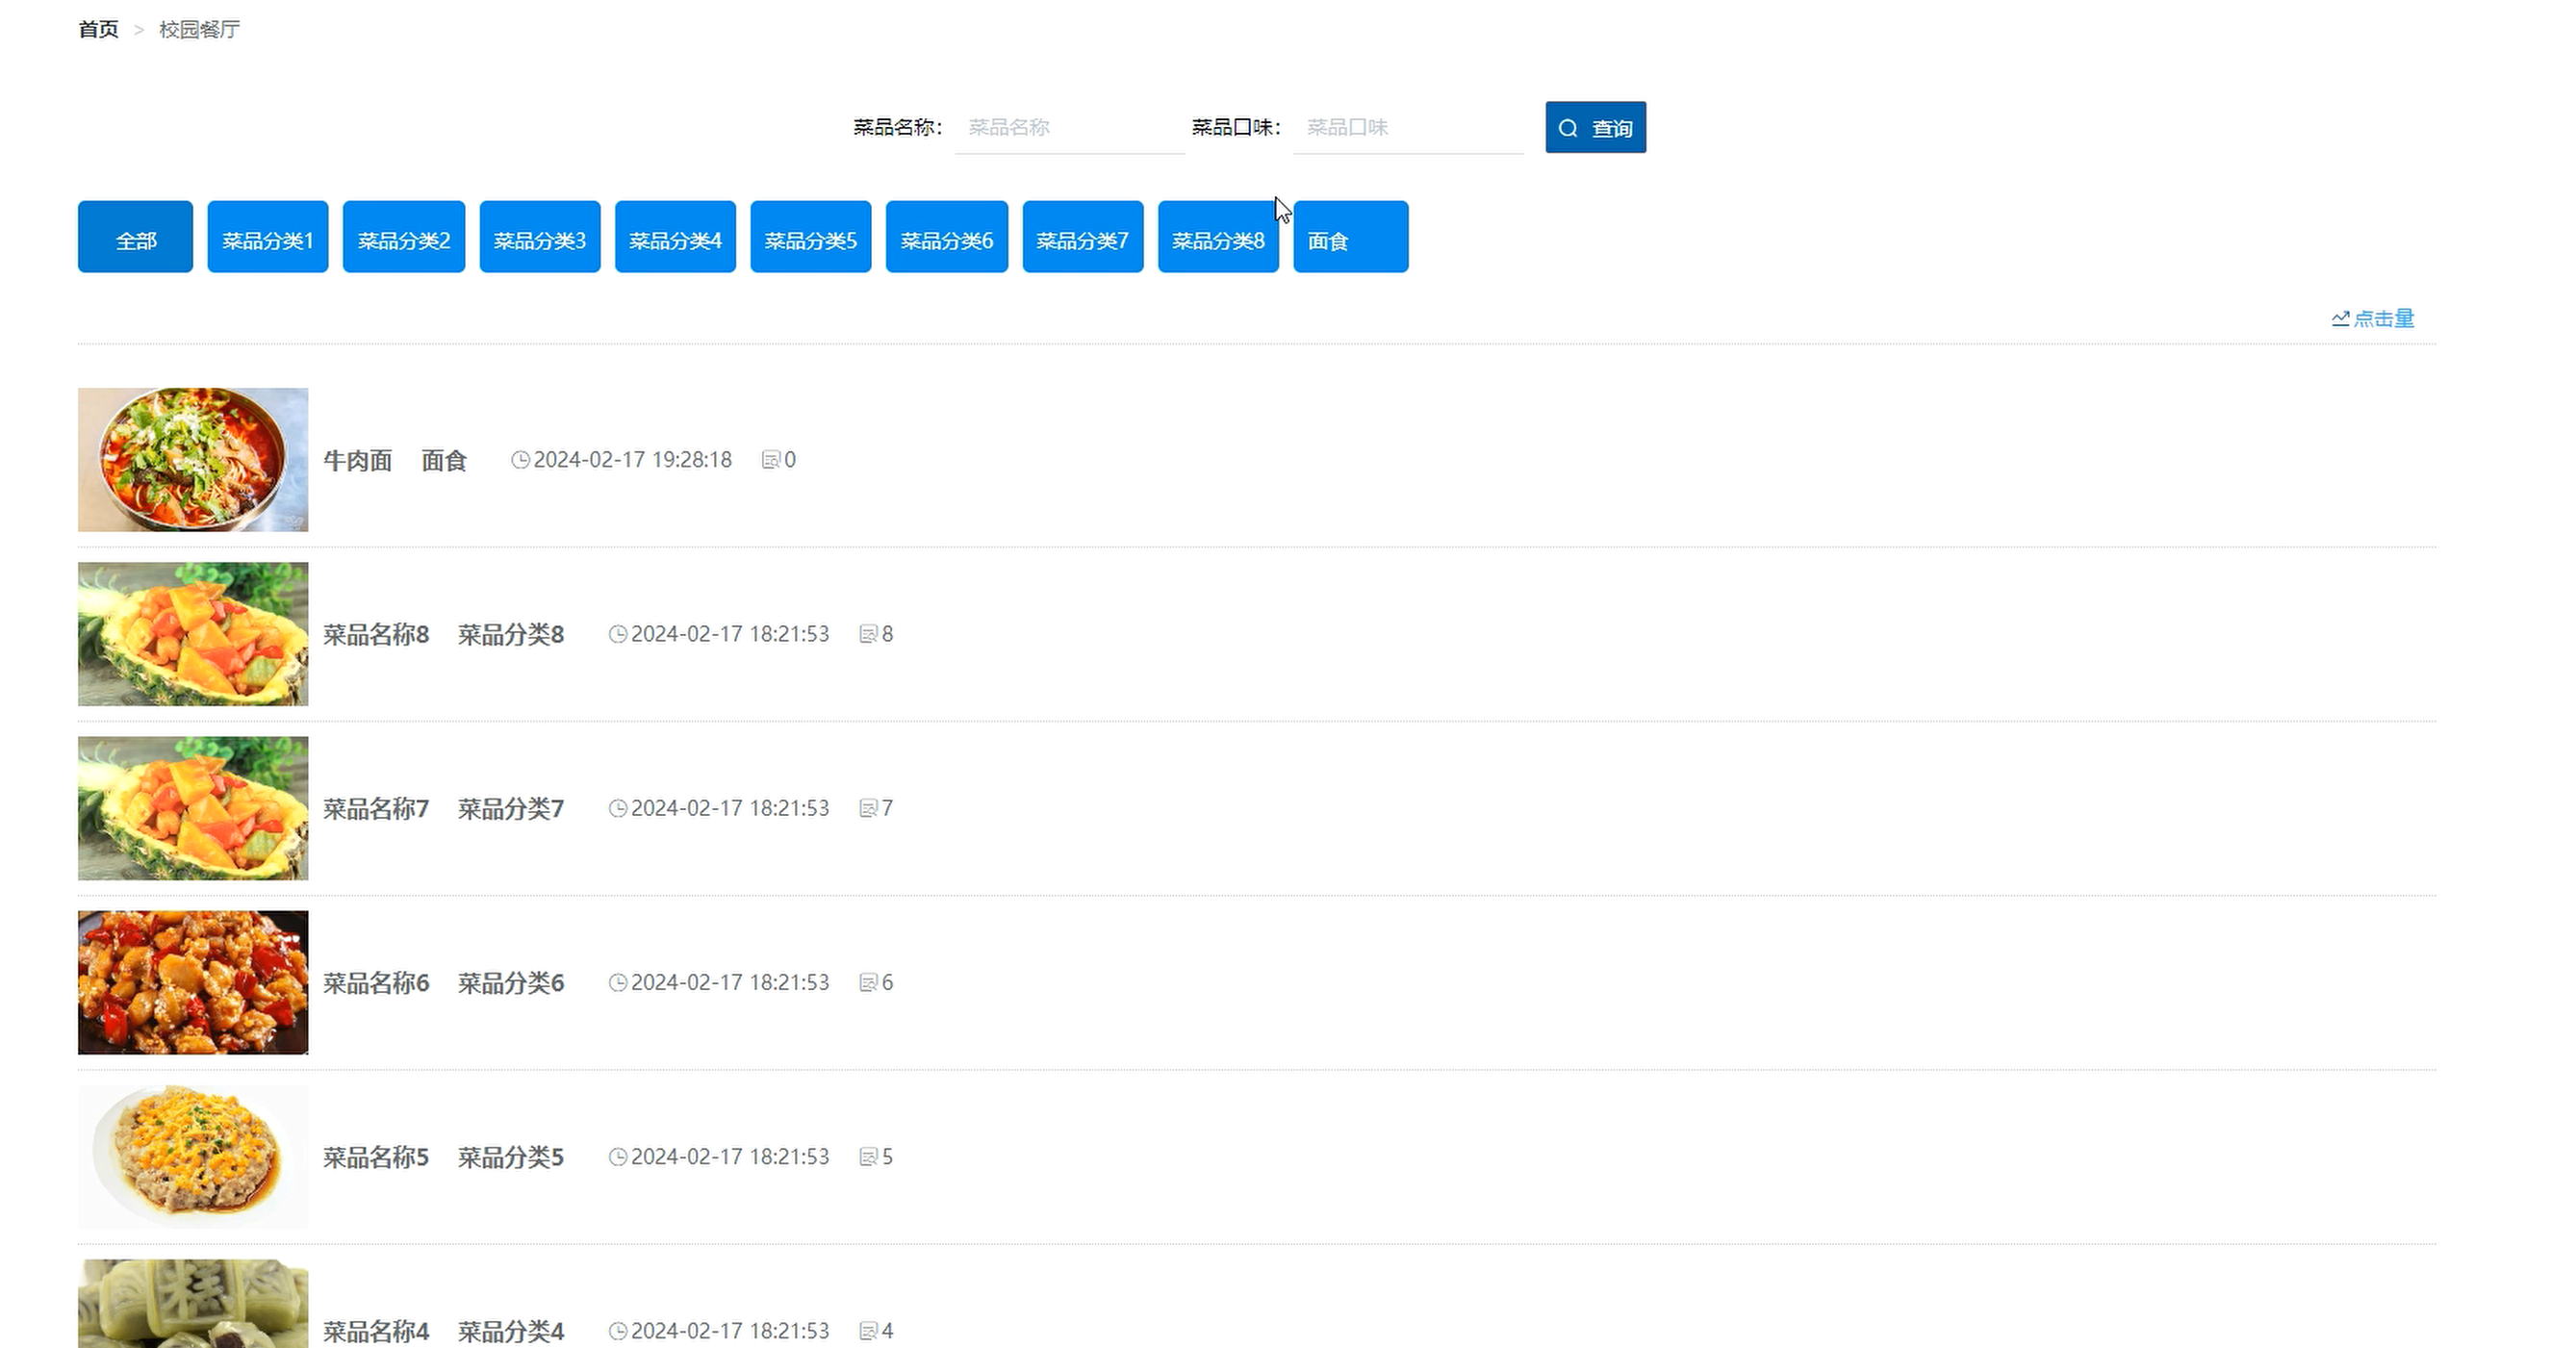The width and height of the screenshot is (2576, 1348).
Task: Click 菜品分类7 label in list row
Action: point(511,808)
